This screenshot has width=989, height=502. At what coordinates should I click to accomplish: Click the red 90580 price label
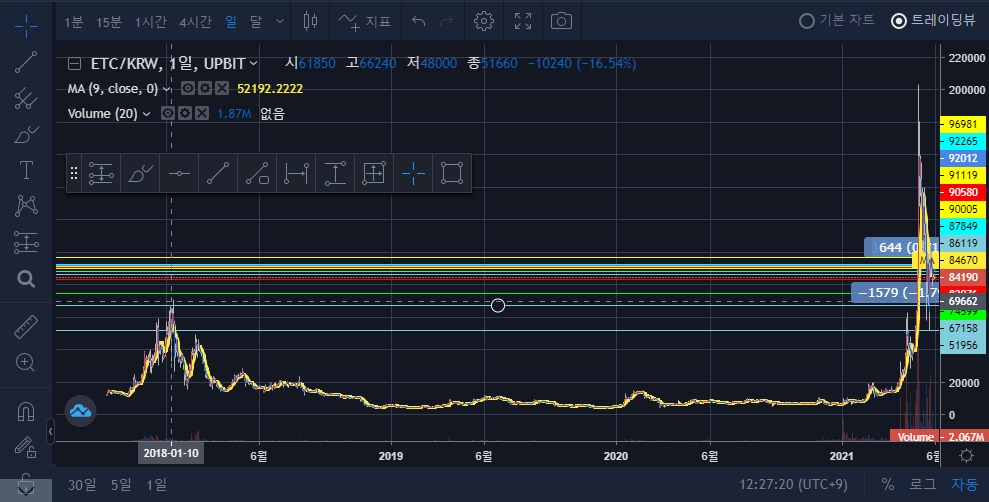963,192
